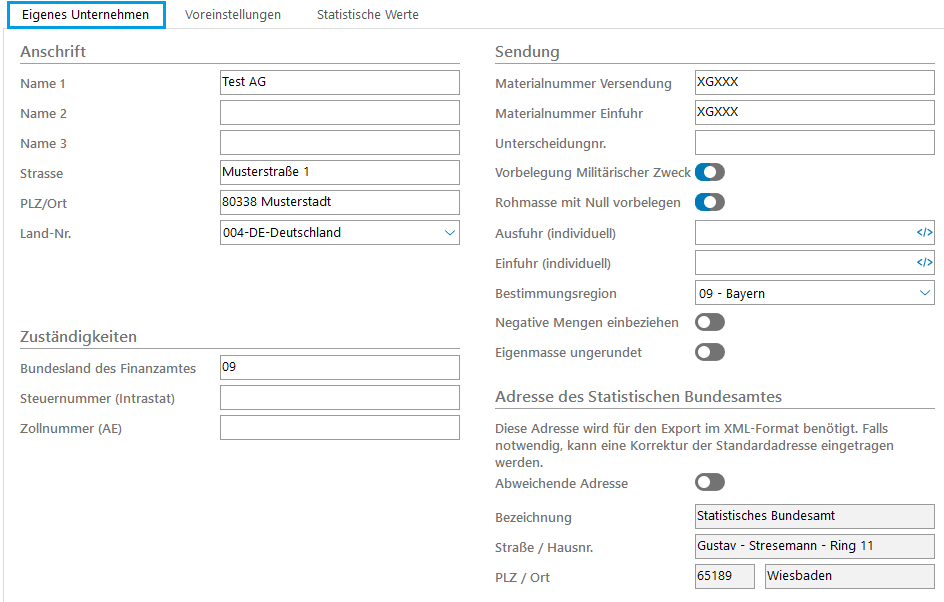Focus the Strasse text field

[339, 173]
